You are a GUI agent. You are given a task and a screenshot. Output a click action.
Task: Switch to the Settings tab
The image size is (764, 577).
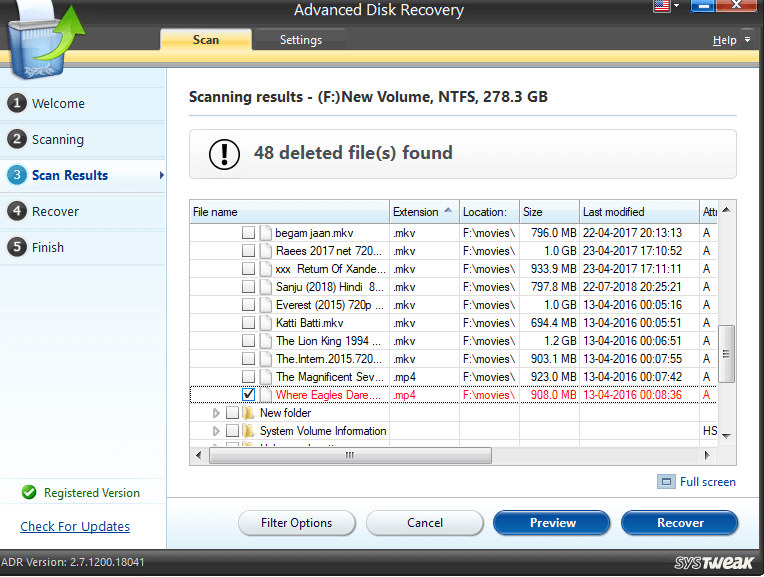pyautogui.click(x=300, y=40)
